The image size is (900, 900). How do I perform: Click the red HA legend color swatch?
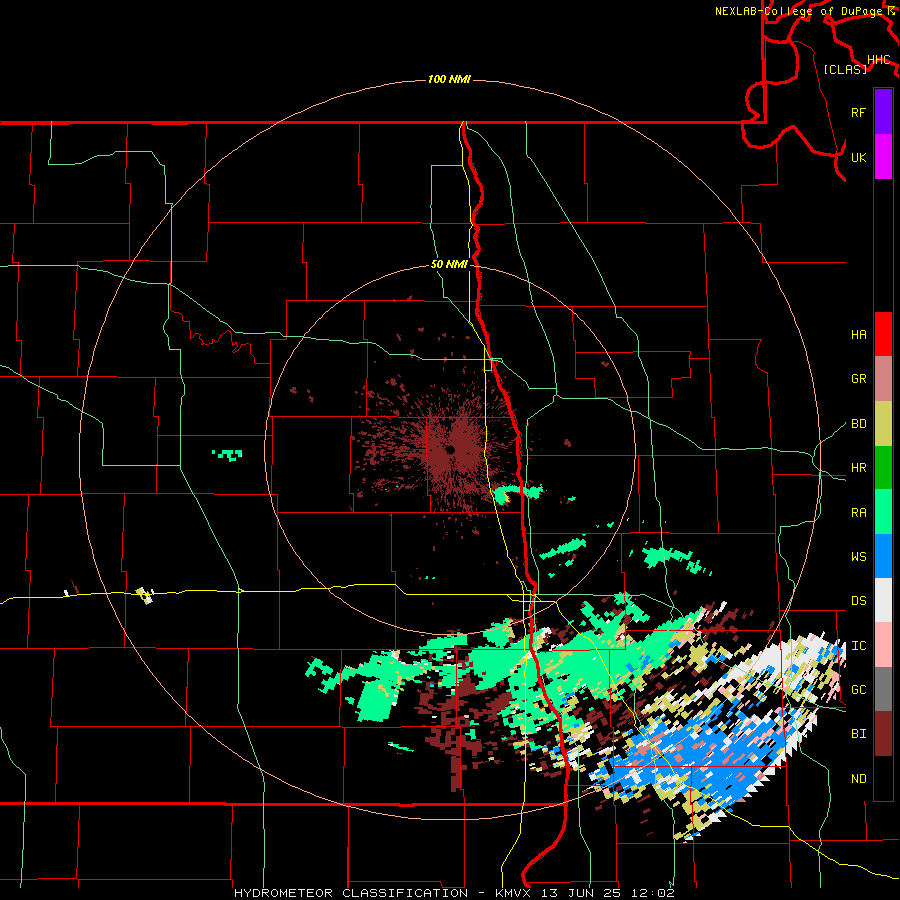click(883, 334)
